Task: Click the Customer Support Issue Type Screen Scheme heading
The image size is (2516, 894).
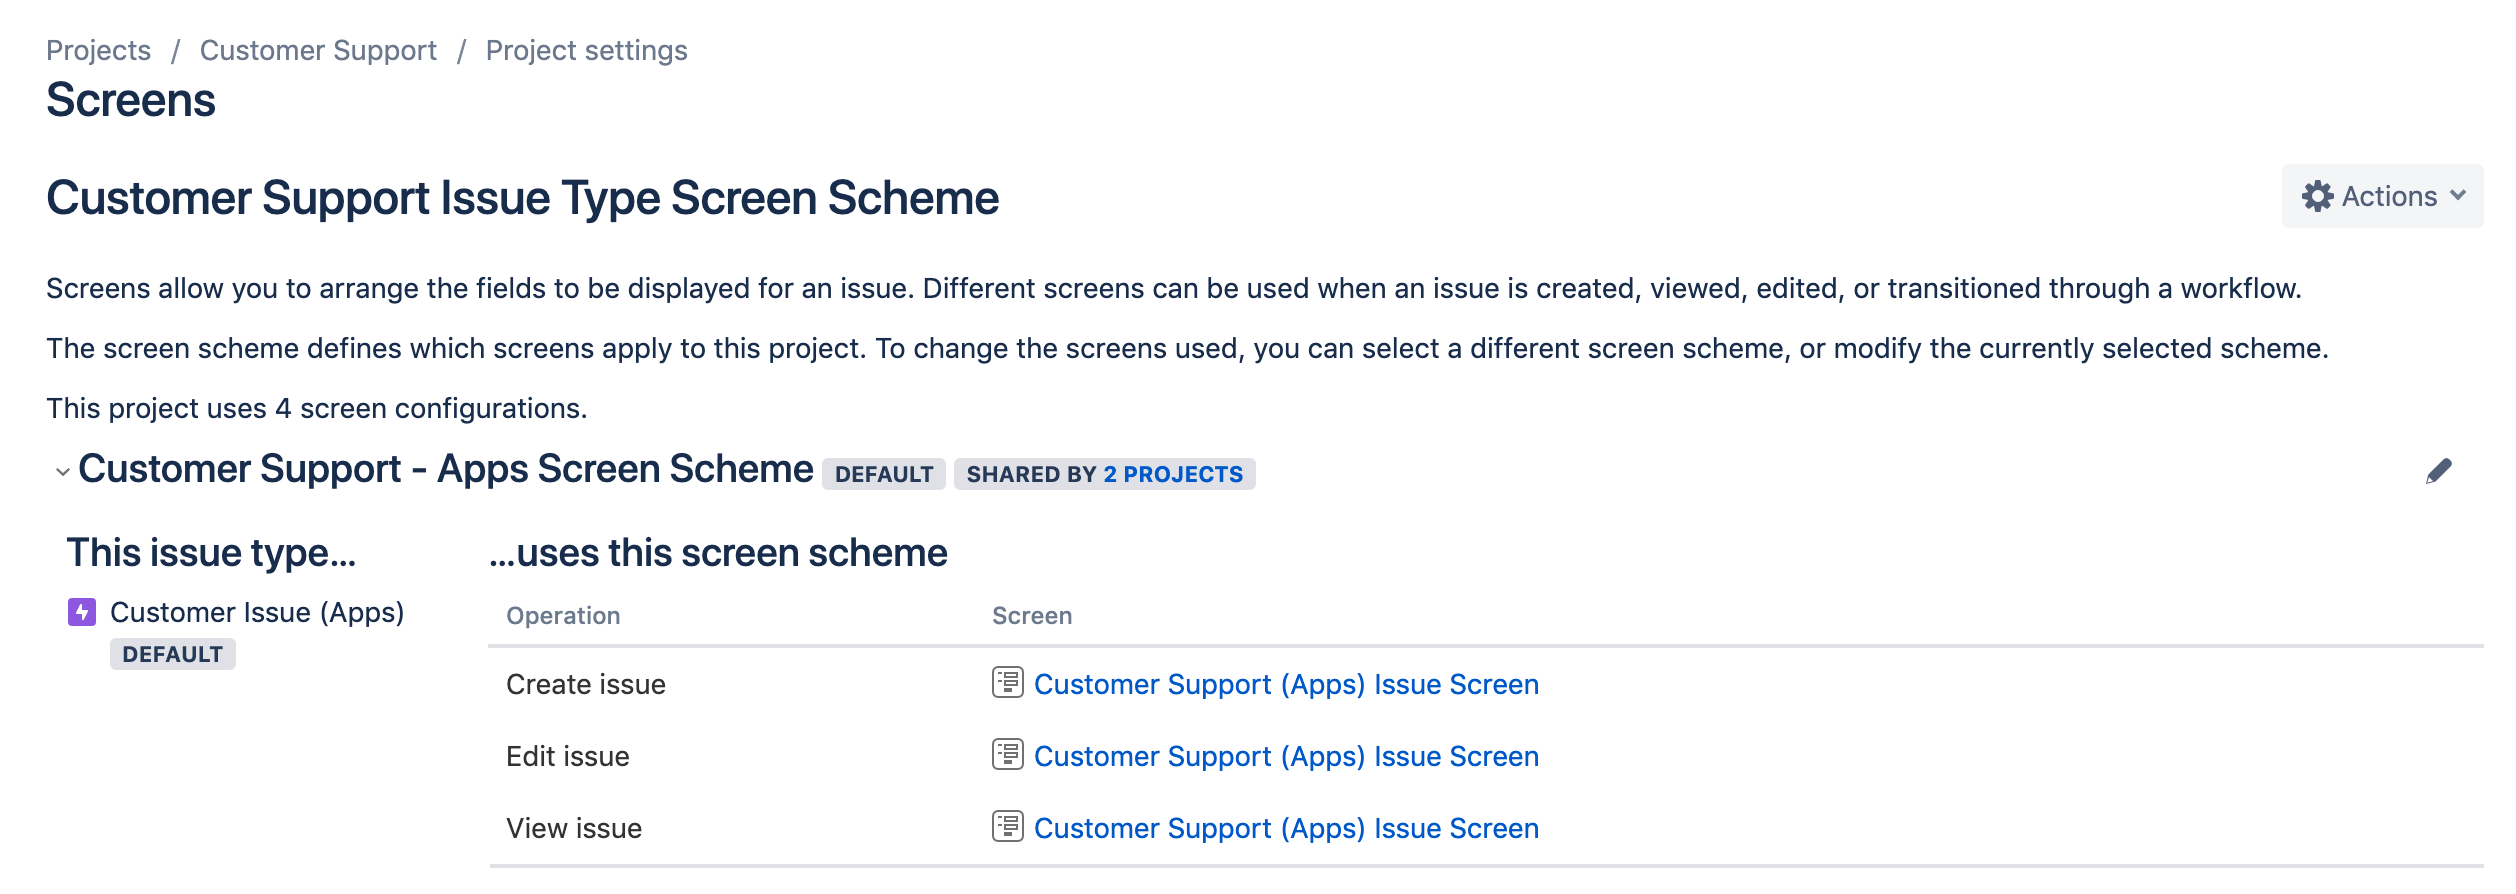Action: (x=523, y=198)
